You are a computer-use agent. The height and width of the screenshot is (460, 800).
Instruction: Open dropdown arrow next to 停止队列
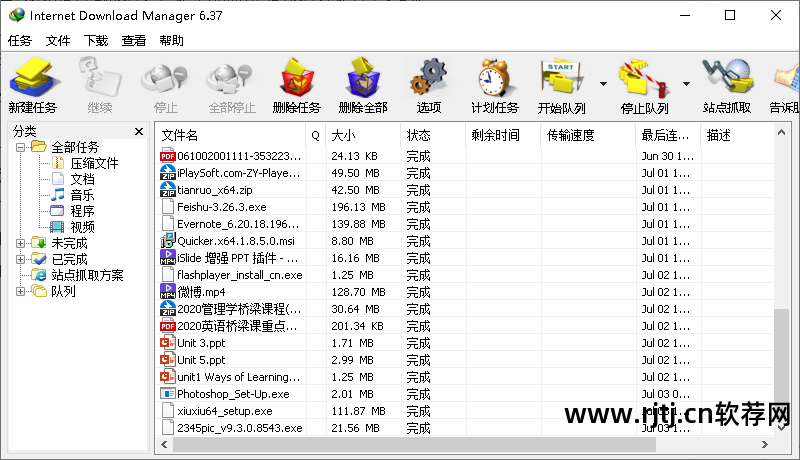tap(687, 84)
